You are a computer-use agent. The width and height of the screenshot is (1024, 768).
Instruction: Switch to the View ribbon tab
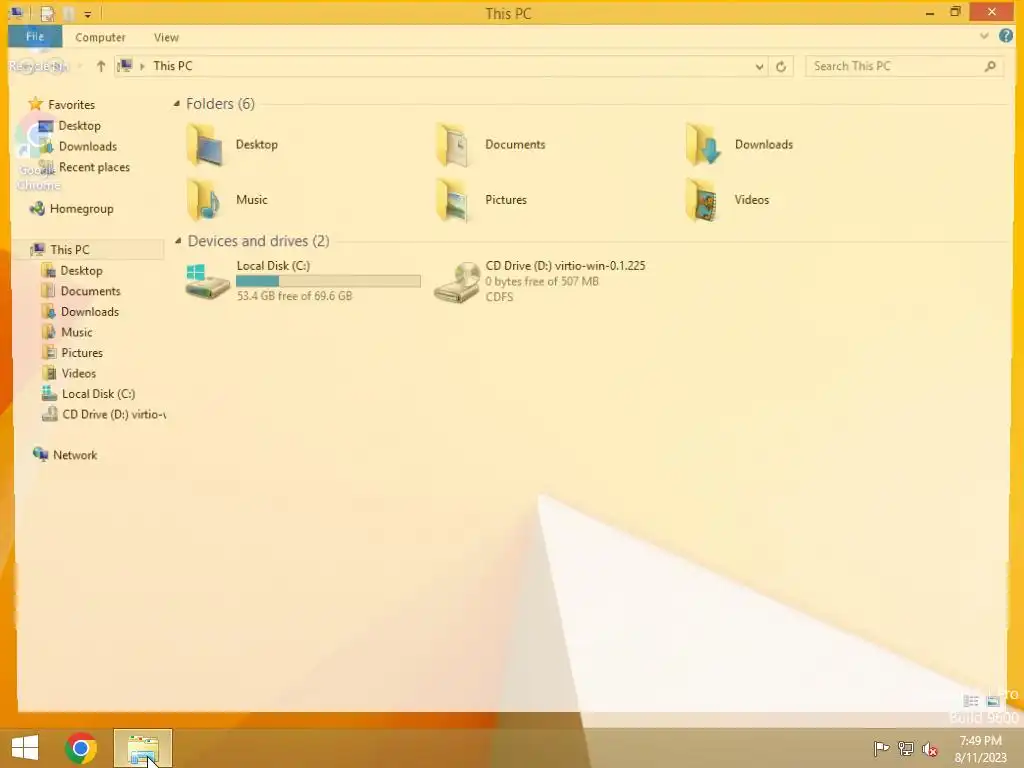[166, 37]
